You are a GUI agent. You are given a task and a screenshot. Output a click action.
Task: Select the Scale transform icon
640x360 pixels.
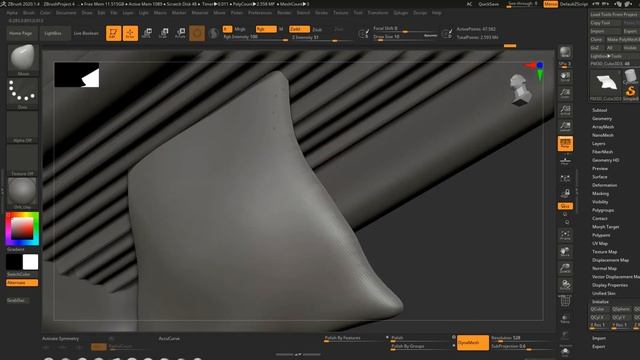pyautogui.click(x=164, y=33)
